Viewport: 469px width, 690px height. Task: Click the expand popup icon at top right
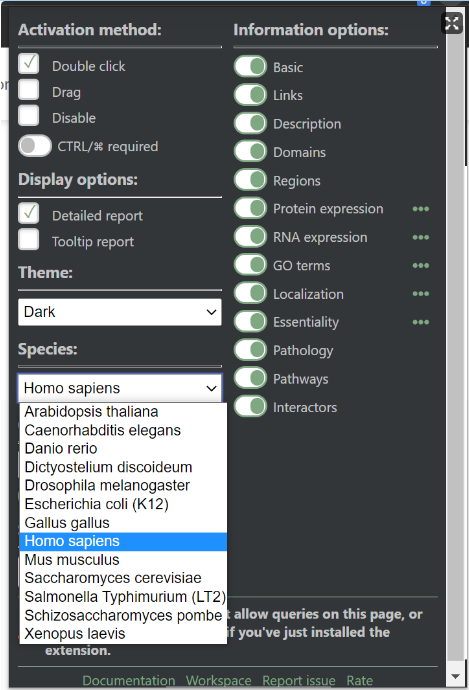(451, 23)
